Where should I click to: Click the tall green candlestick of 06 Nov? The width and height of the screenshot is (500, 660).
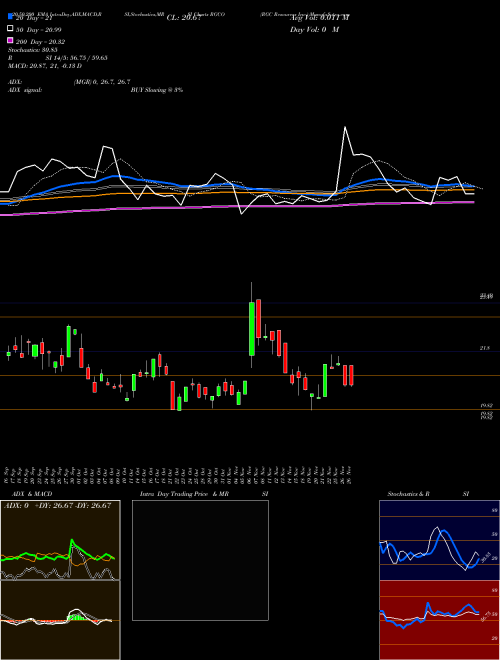click(252, 329)
